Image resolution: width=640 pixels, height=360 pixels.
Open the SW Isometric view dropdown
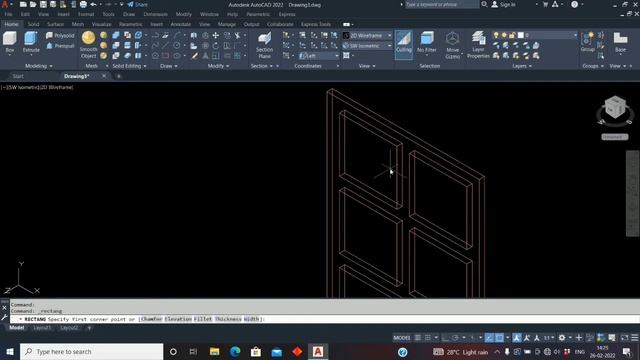coord(367,46)
